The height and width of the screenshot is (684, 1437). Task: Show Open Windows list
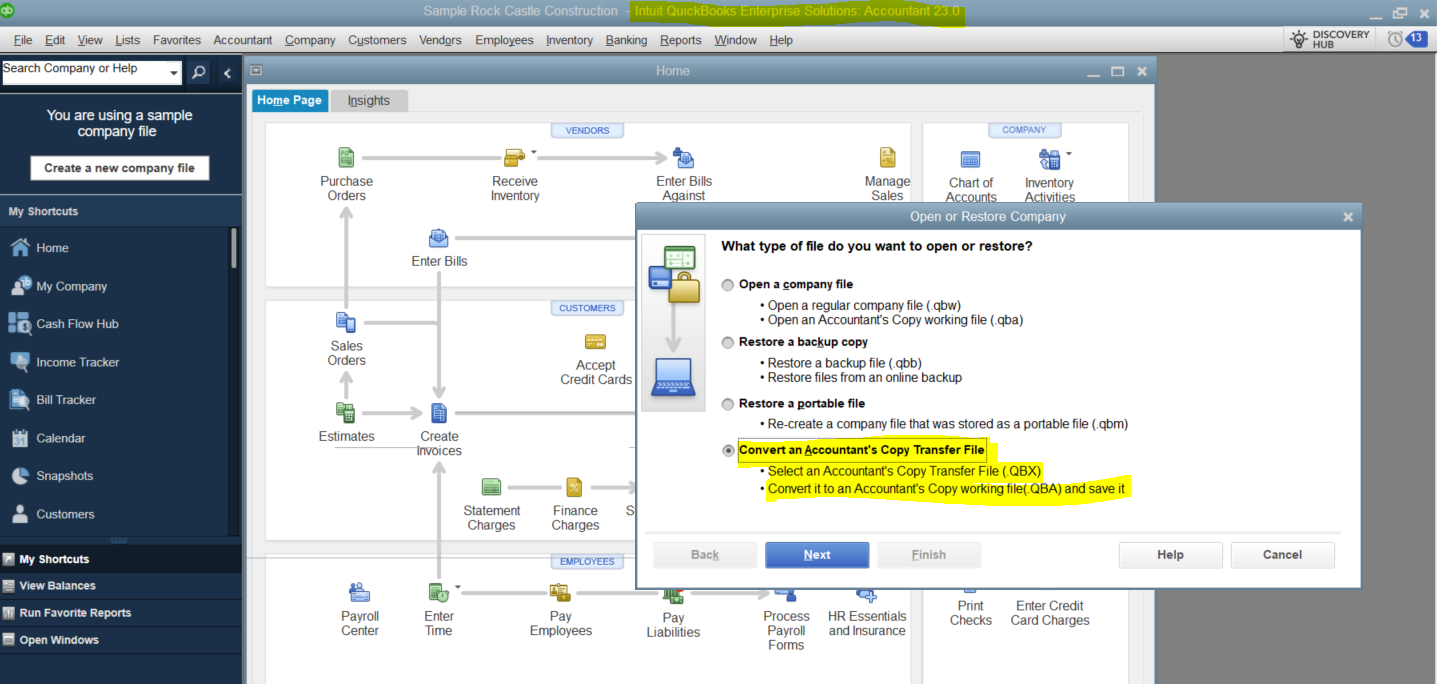pyautogui.click(x=121, y=640)
